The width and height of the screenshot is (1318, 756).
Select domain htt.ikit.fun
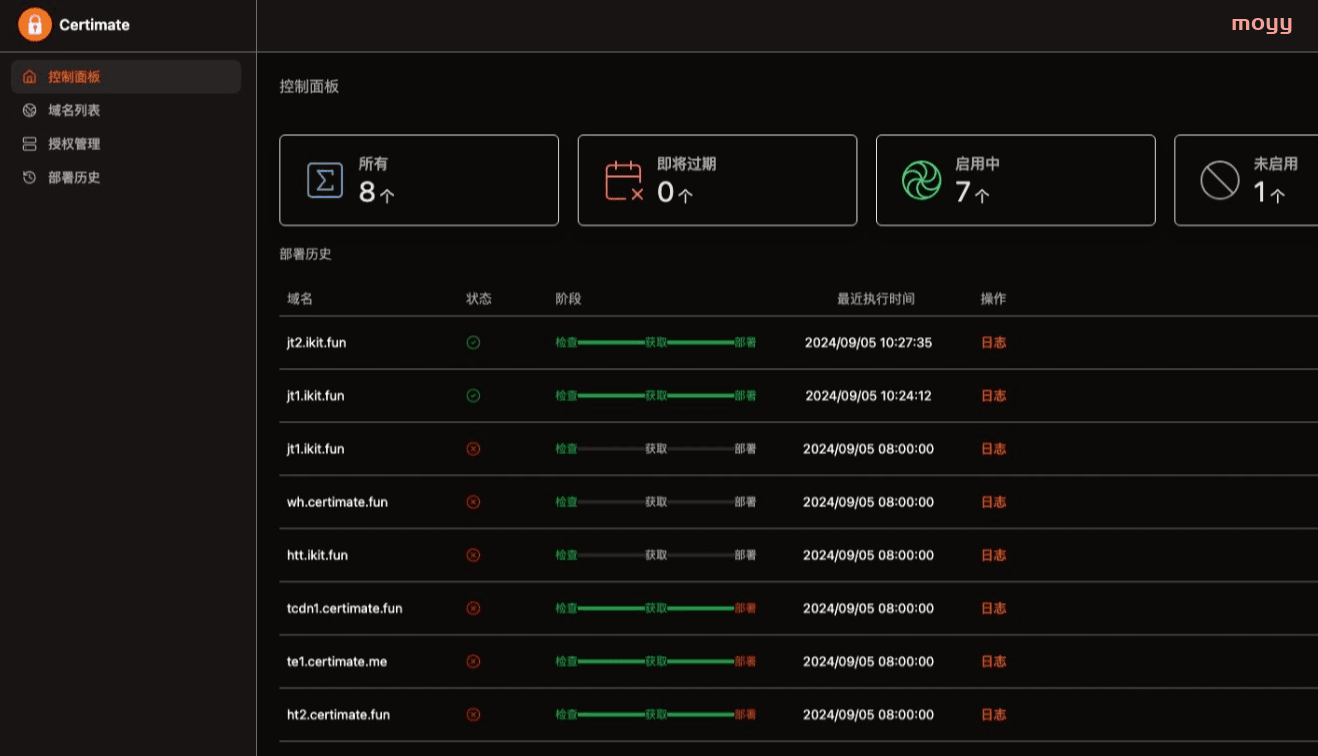tap(317, 555)
